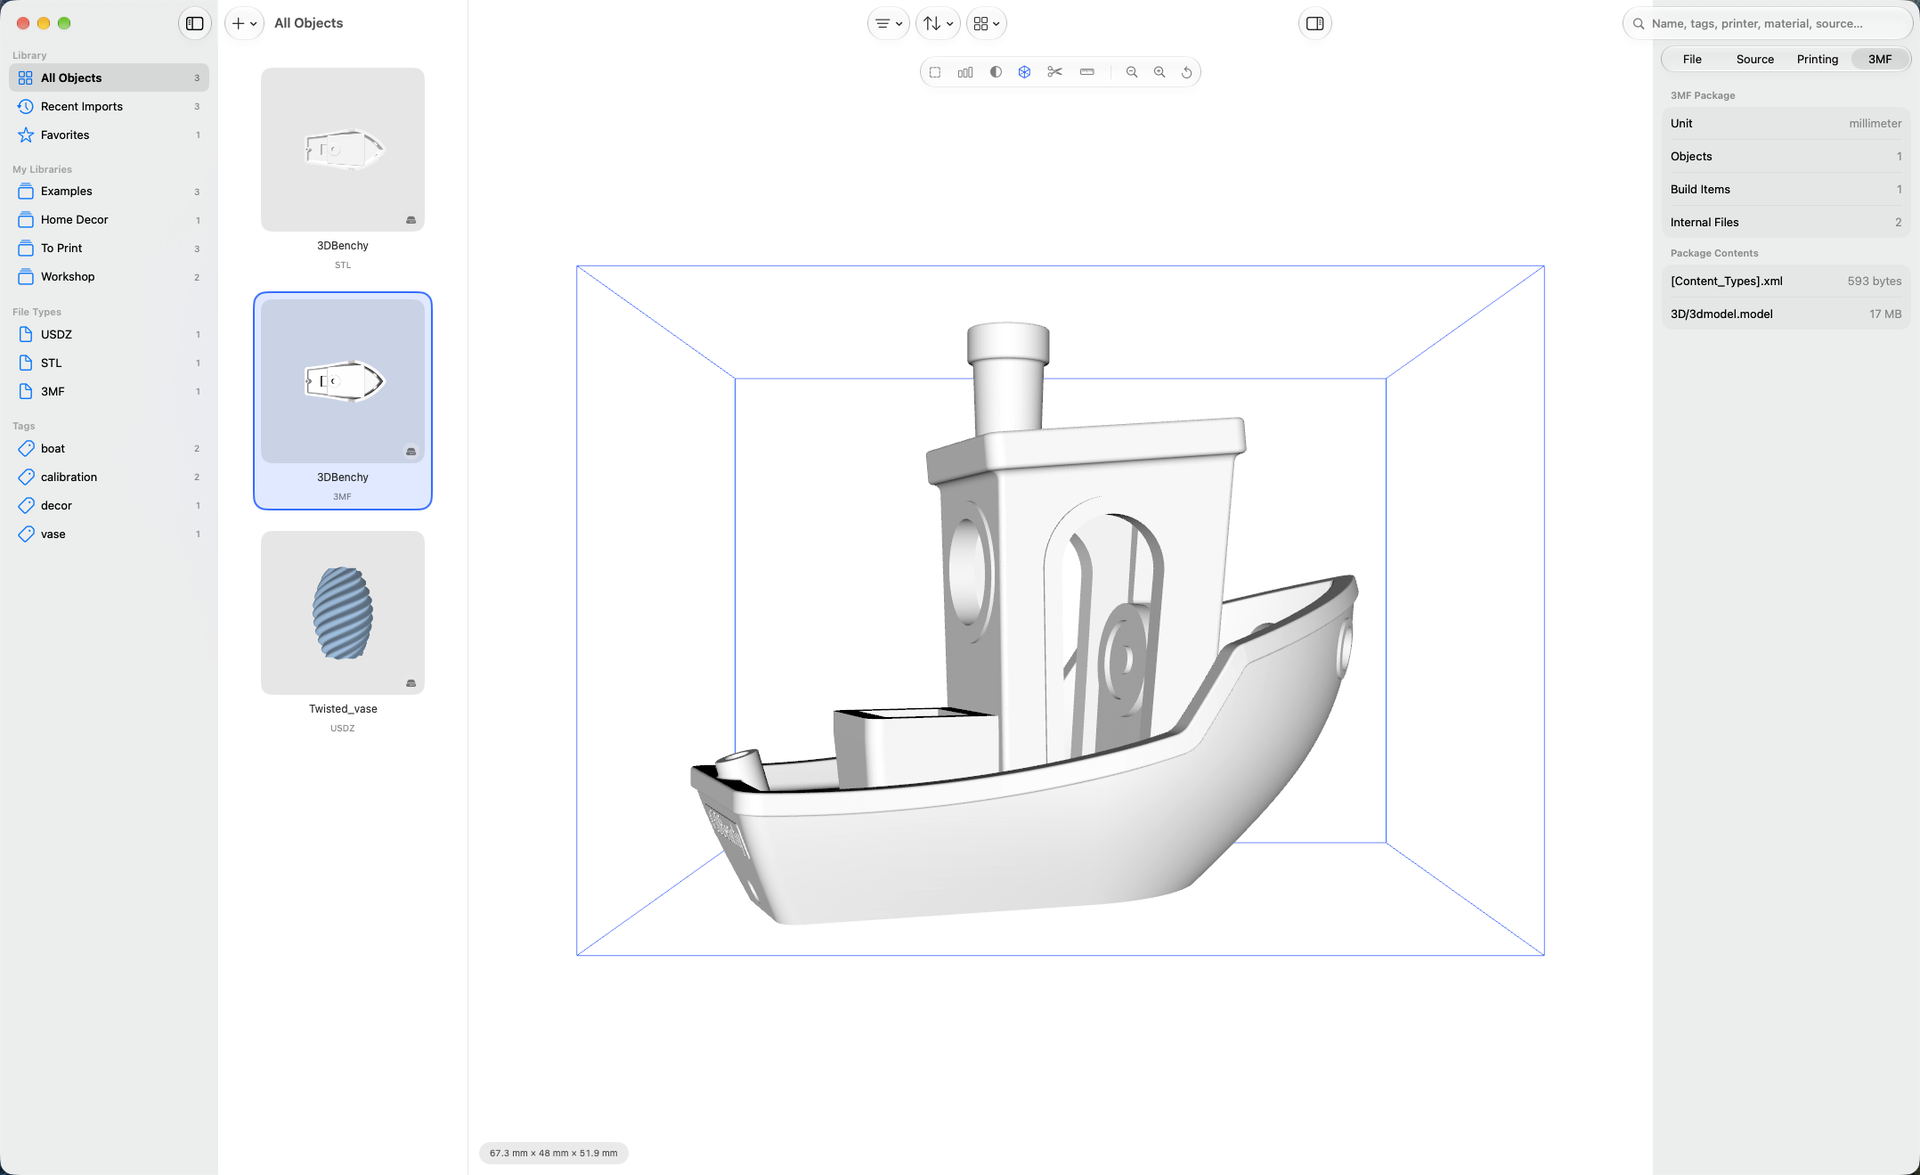Filter by the boat tag
The width and height of the screenshot is (1920, 1175).
[109, 448]
